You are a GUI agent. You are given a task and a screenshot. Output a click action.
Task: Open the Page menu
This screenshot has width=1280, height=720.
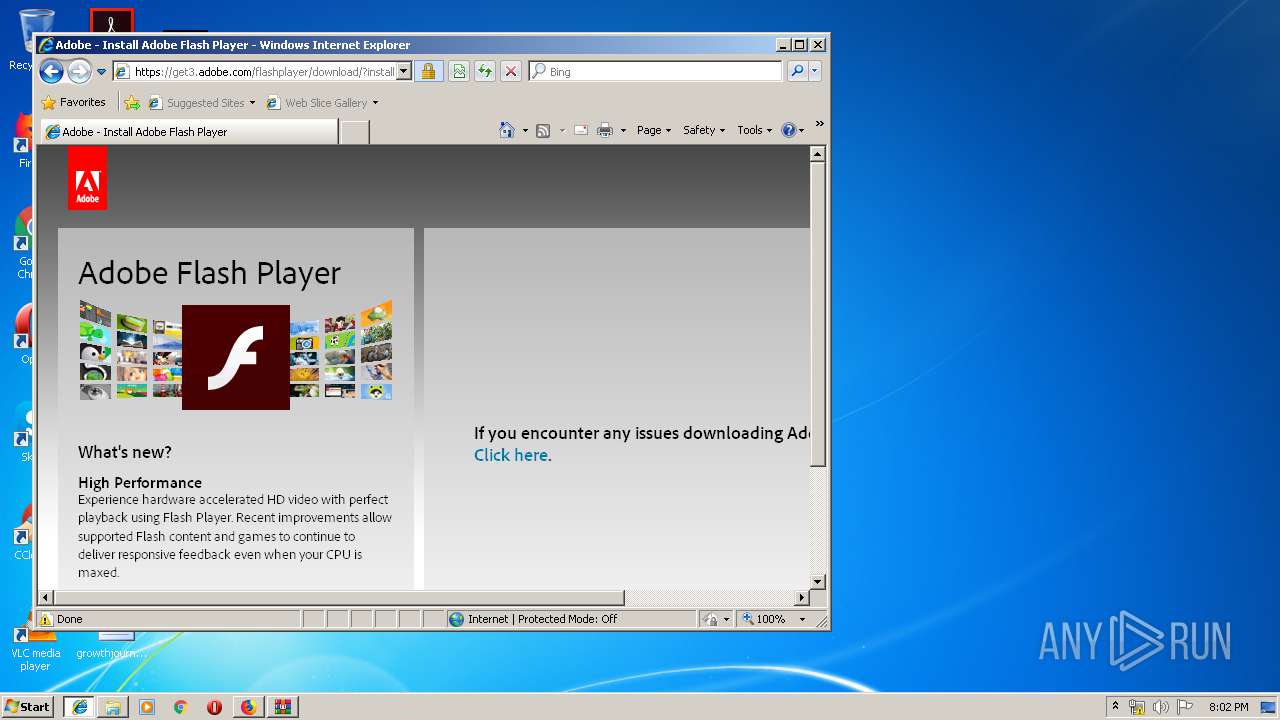654,130
